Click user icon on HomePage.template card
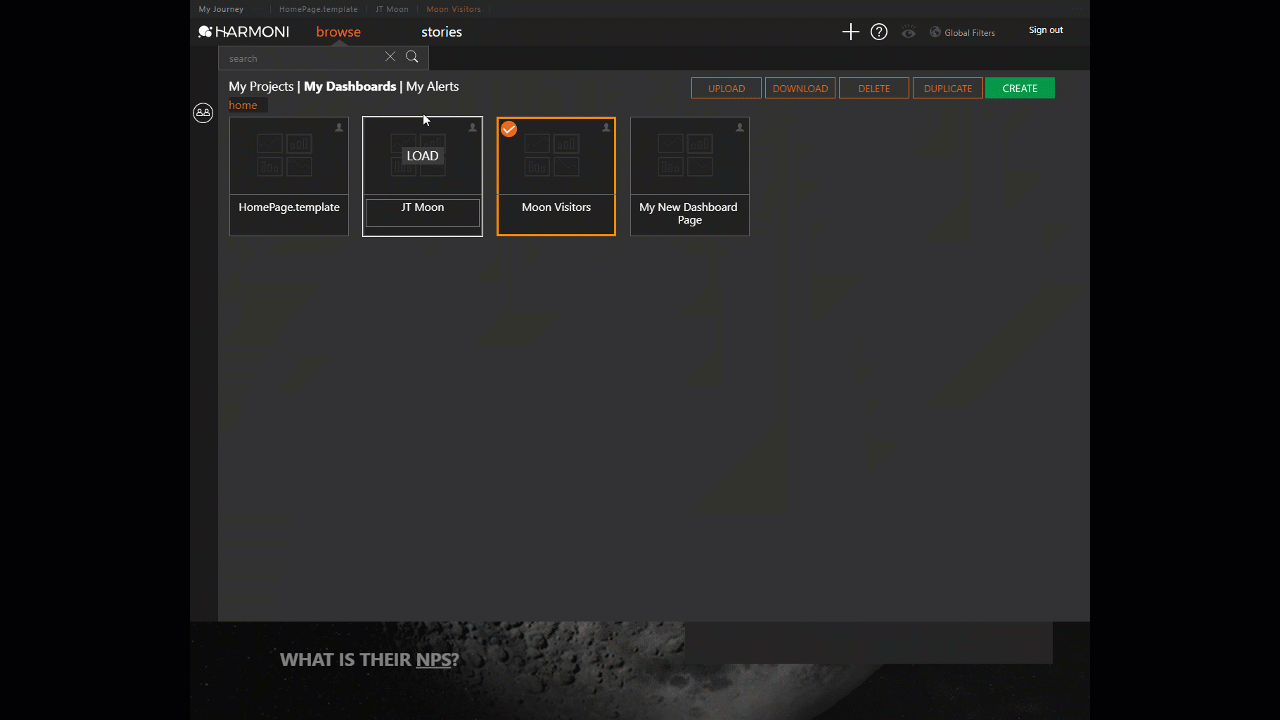 tap(339, 127)
